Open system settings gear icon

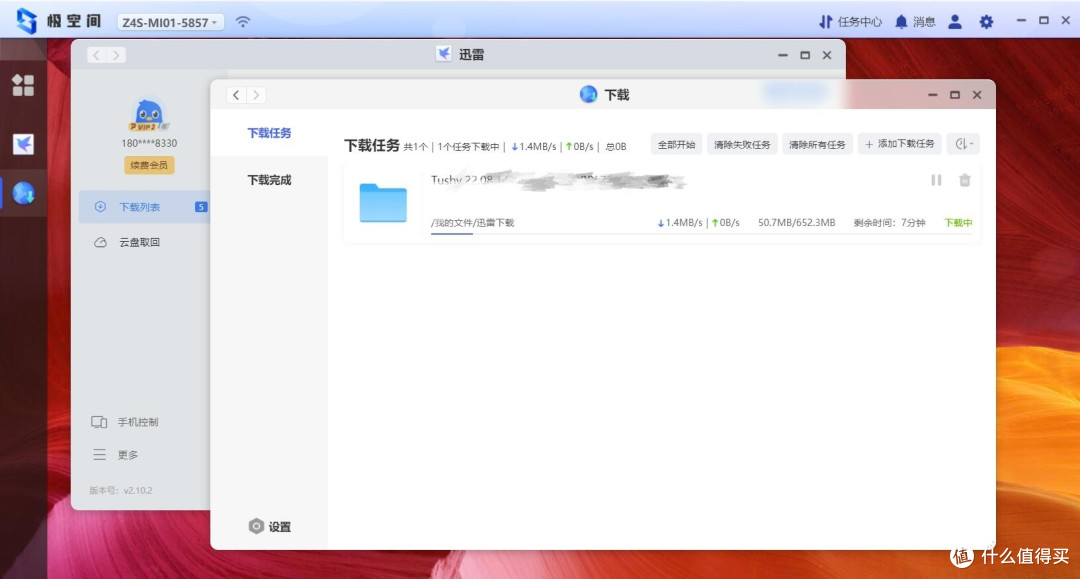pos(986,22)
